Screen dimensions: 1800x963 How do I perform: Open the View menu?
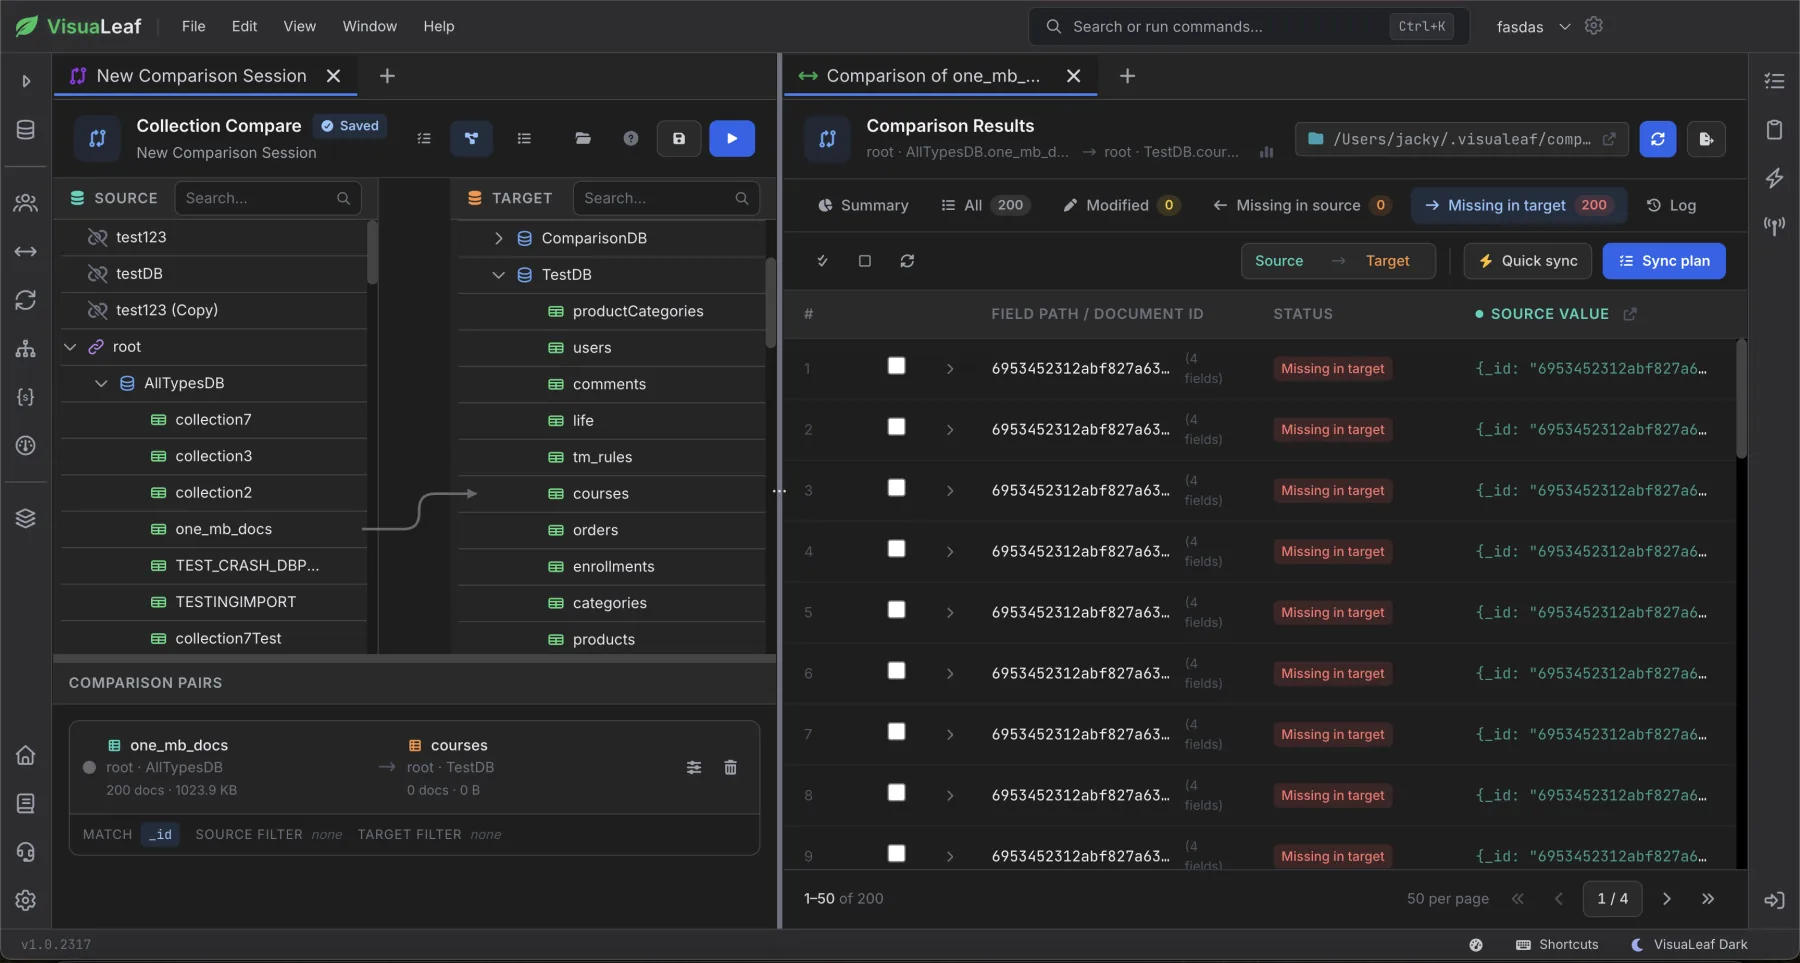click(300, 26)
